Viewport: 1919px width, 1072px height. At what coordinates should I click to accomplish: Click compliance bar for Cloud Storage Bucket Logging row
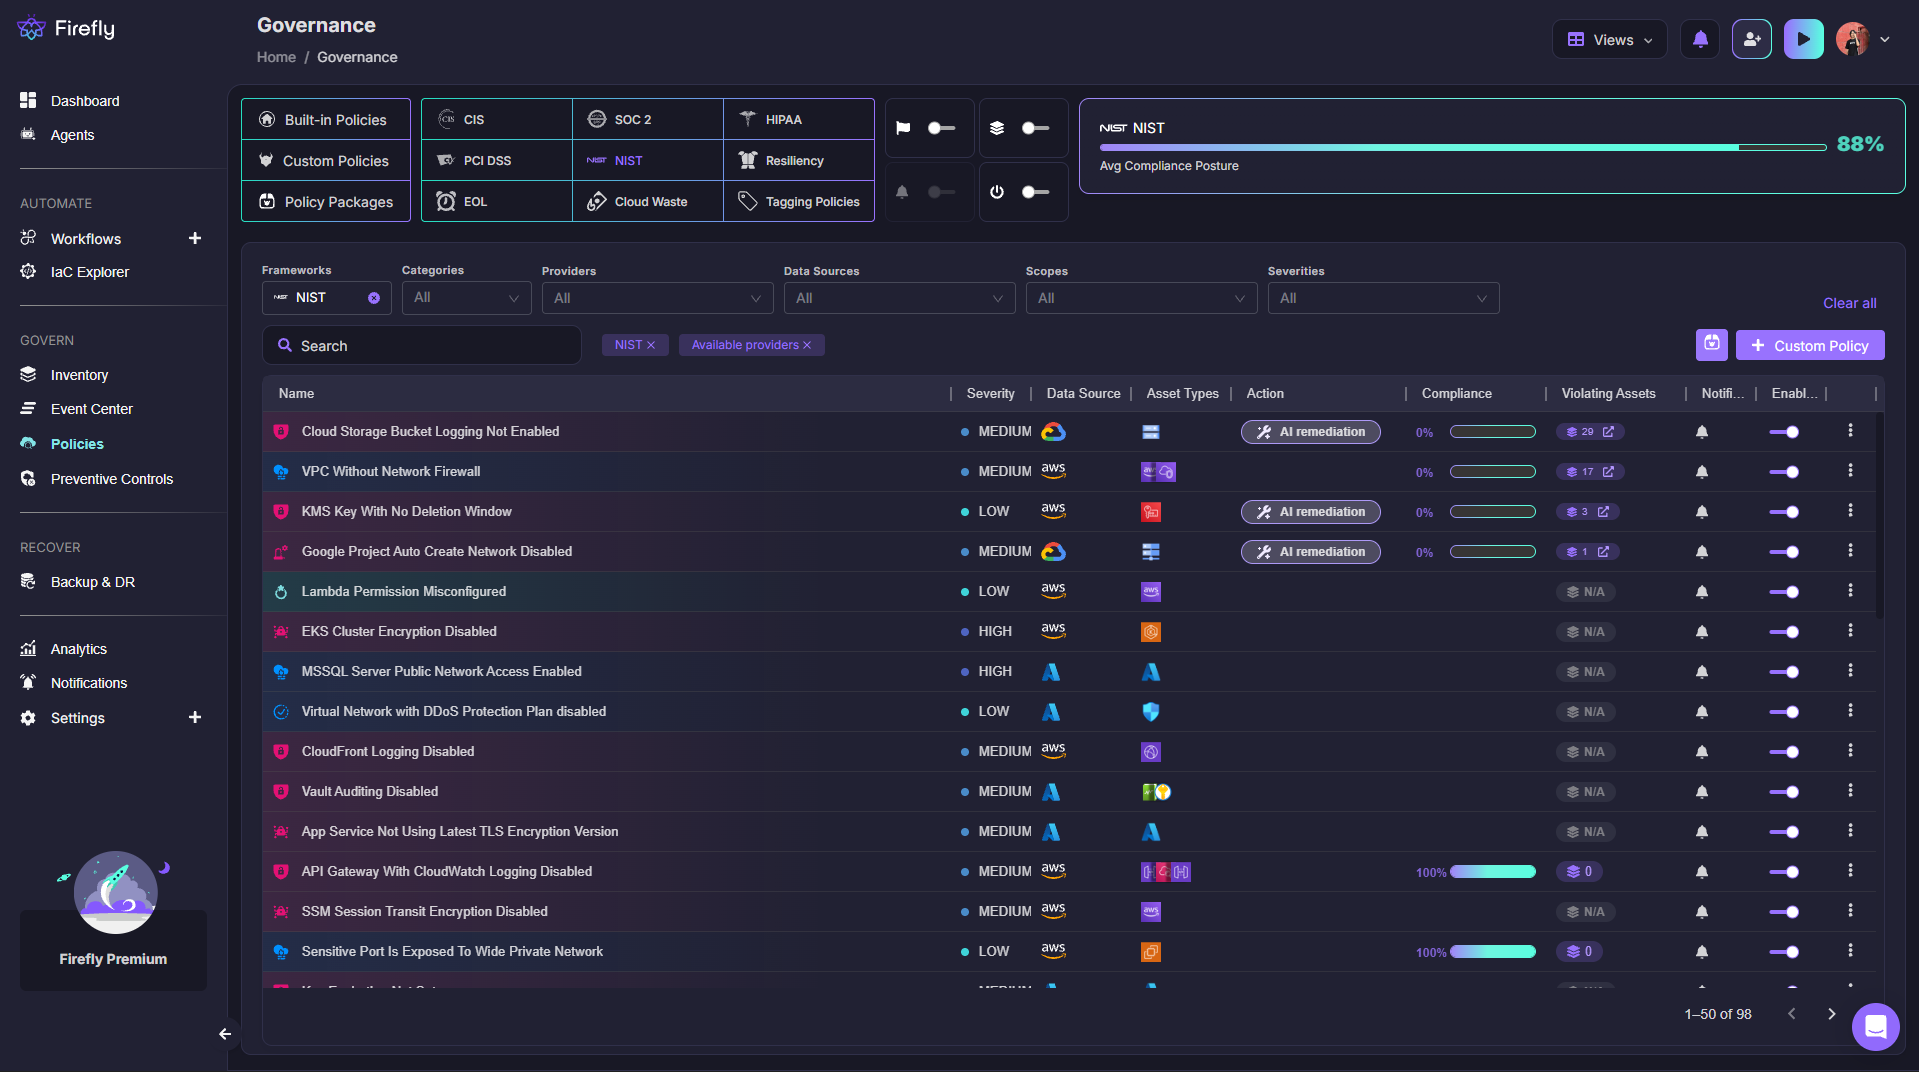(1493, 432)
